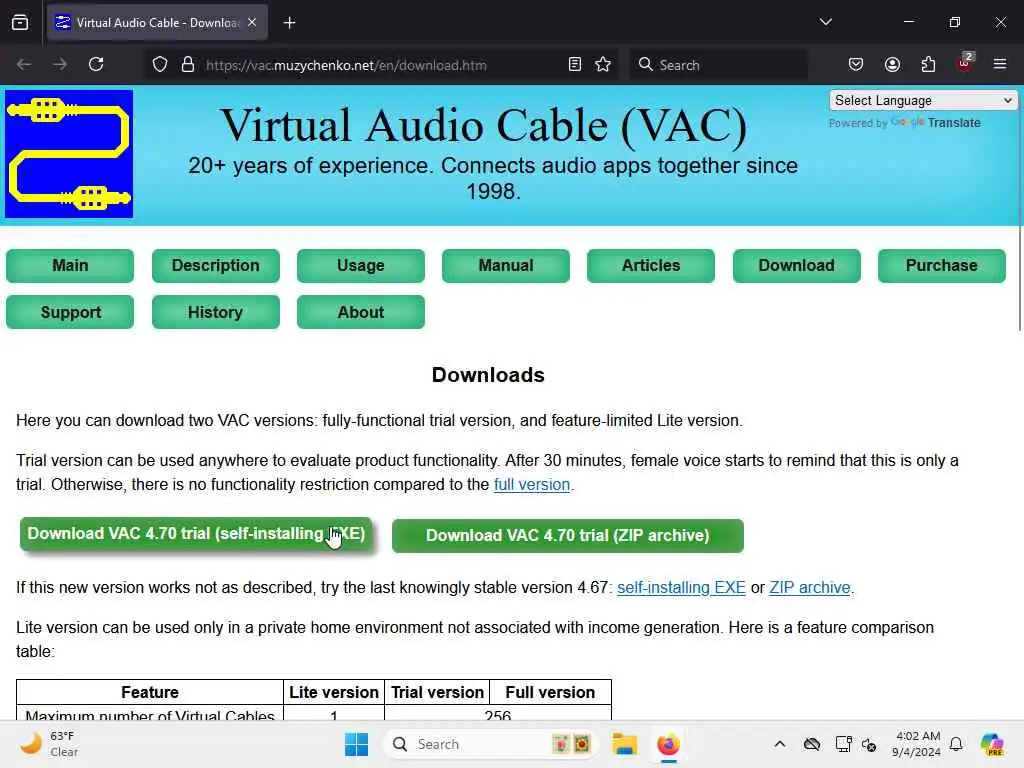1024x768 pixels.
Task: Click the Downloads heading
Action: 488,375
